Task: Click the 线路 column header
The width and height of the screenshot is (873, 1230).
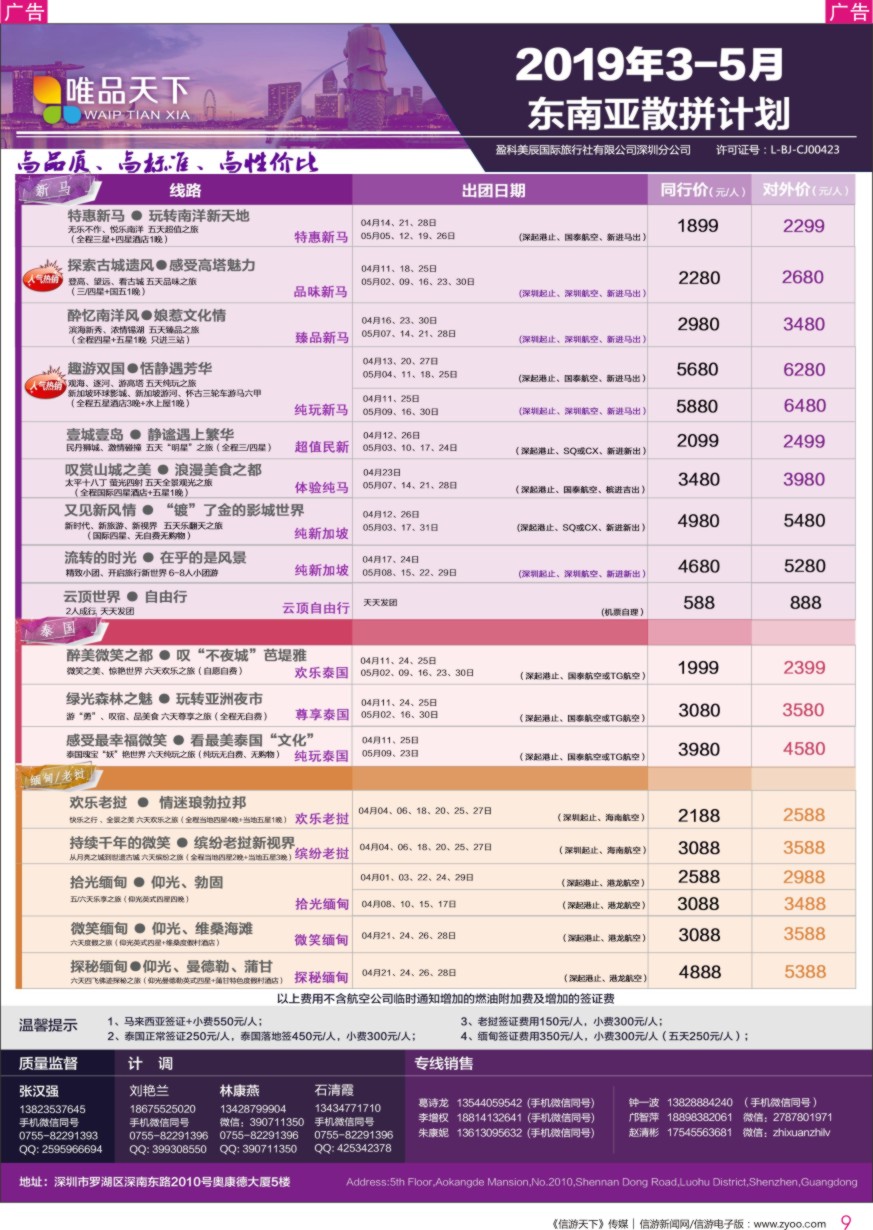Action: [185, 190]
